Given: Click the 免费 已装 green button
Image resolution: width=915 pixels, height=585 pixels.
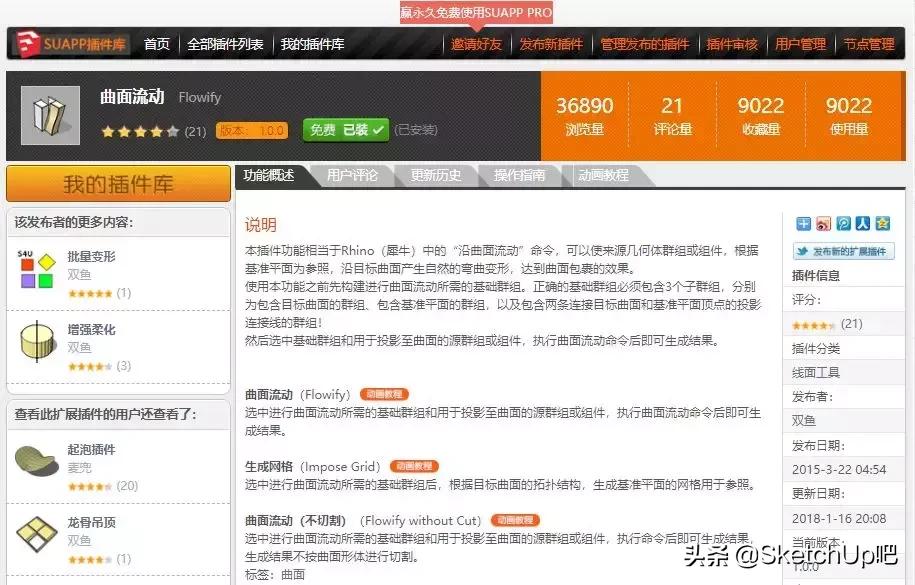Looking at the screenshot, I should click(345, 130).
